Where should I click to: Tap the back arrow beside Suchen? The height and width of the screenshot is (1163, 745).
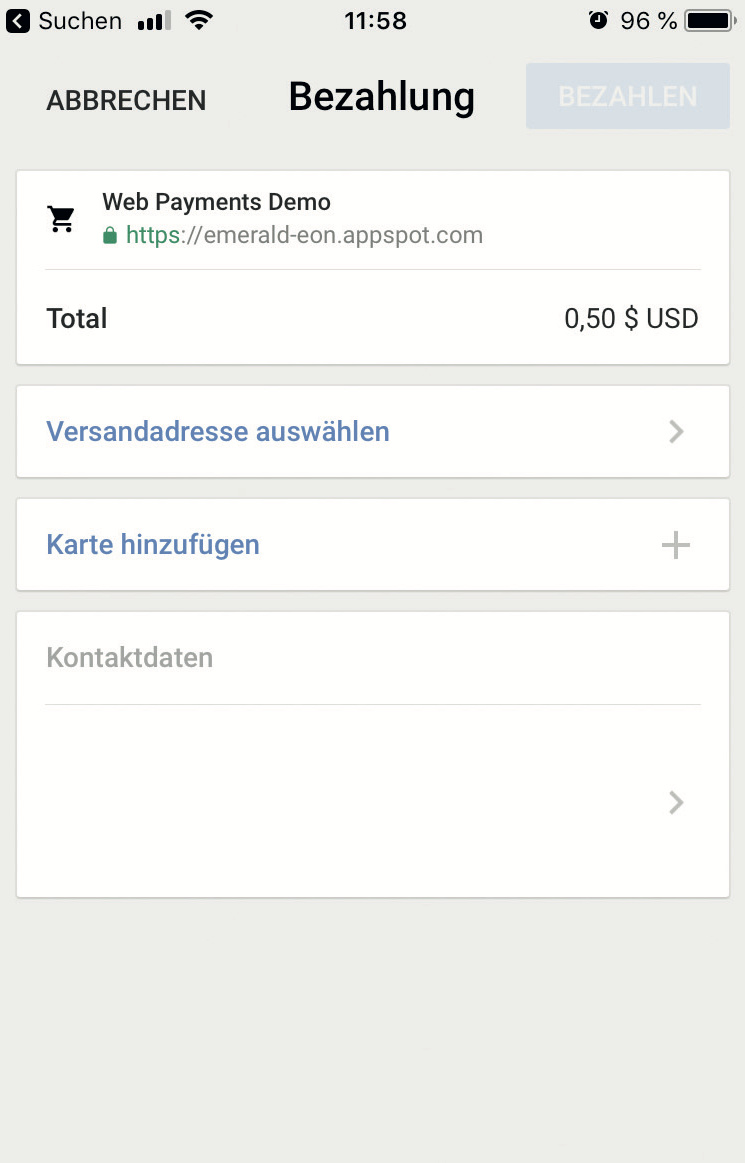pos(18,20)
